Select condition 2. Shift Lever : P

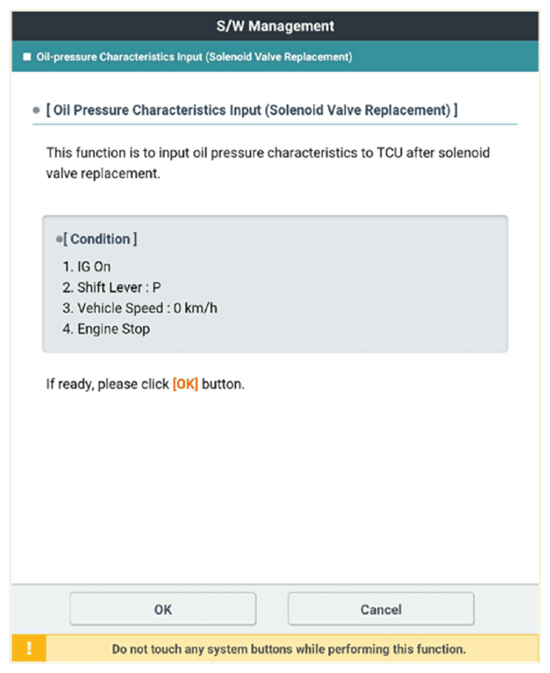coord(112,287)
